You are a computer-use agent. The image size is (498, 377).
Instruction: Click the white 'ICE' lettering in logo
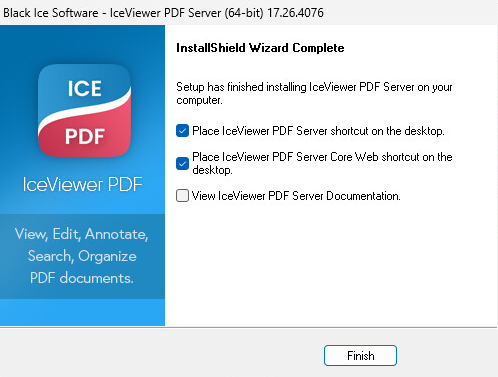(85, 89)
